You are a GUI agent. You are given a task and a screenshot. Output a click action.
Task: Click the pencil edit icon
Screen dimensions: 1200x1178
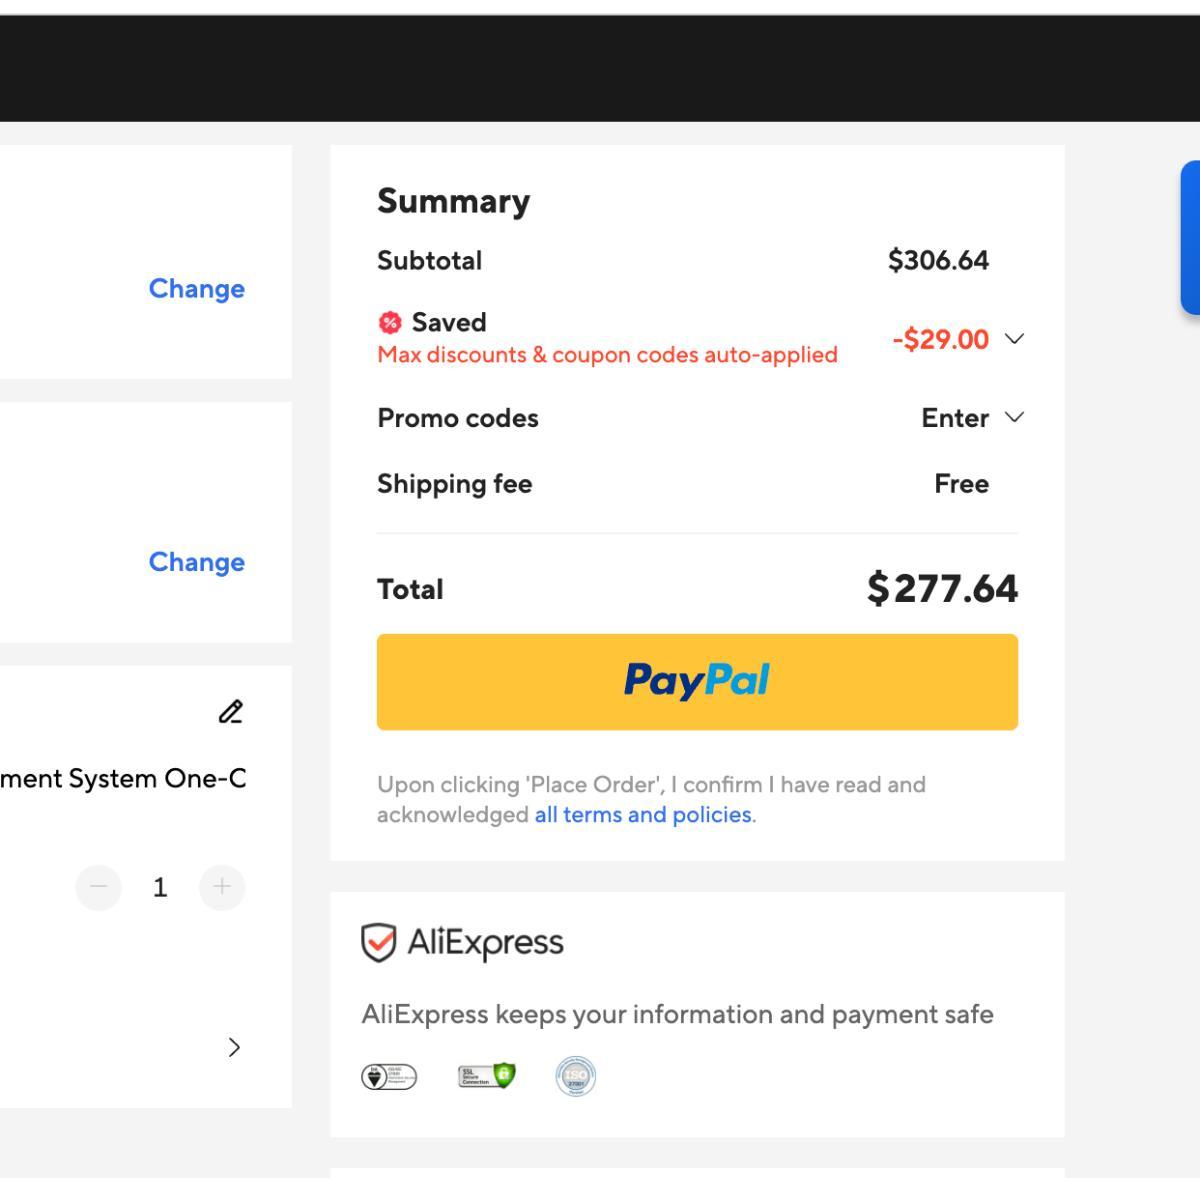coord(231,712)
